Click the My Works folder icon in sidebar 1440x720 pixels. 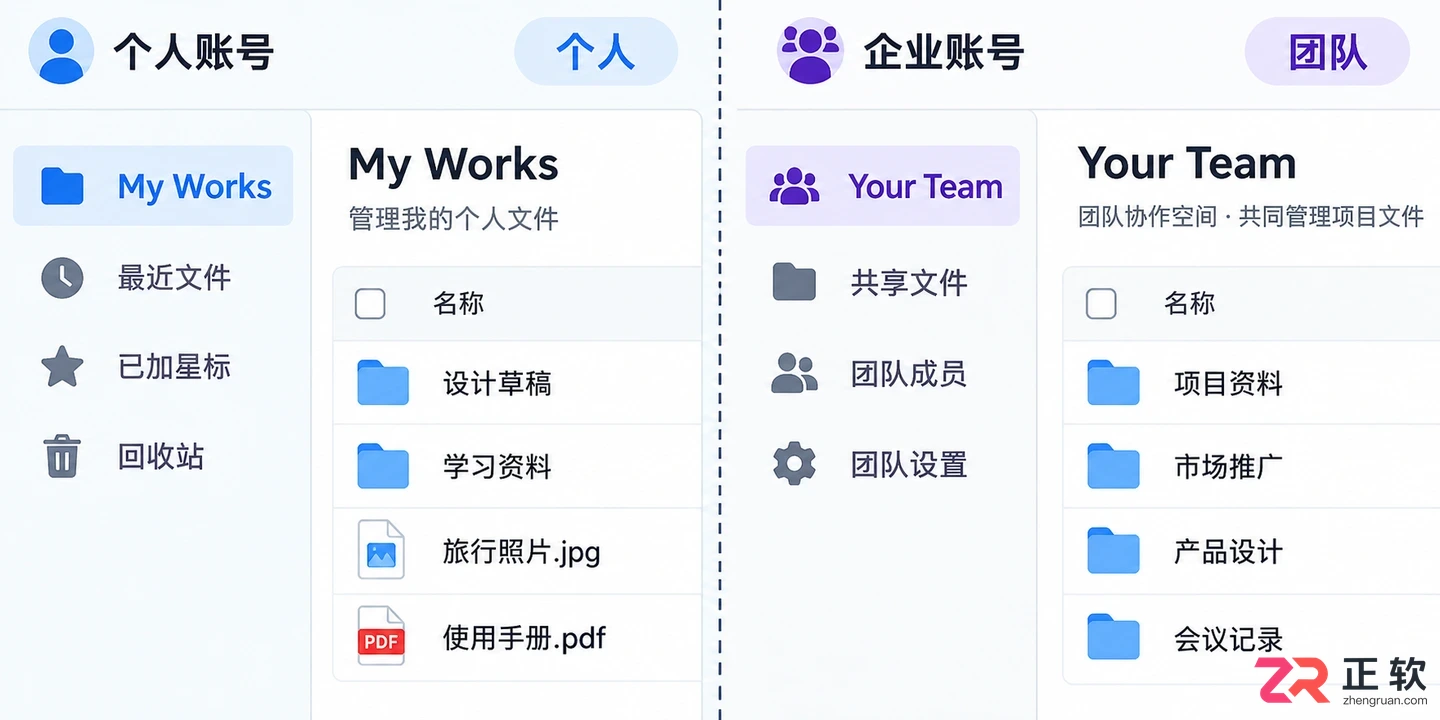(62, 186)
